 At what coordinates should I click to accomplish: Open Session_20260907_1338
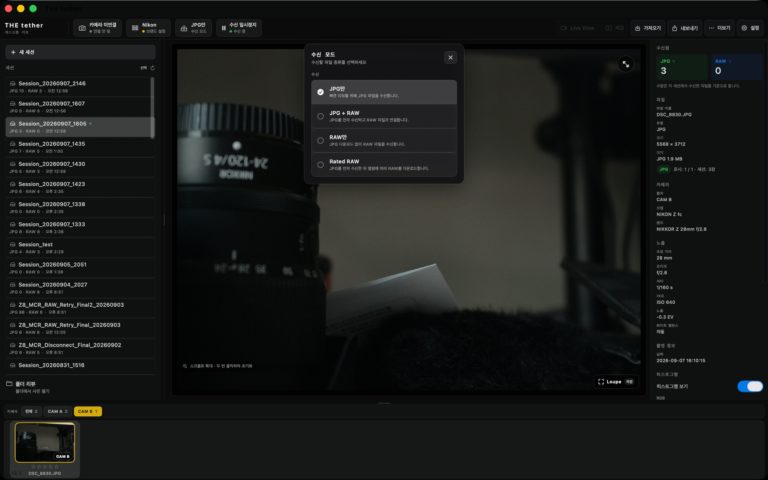pyautogui.click(x=78, y=207)
